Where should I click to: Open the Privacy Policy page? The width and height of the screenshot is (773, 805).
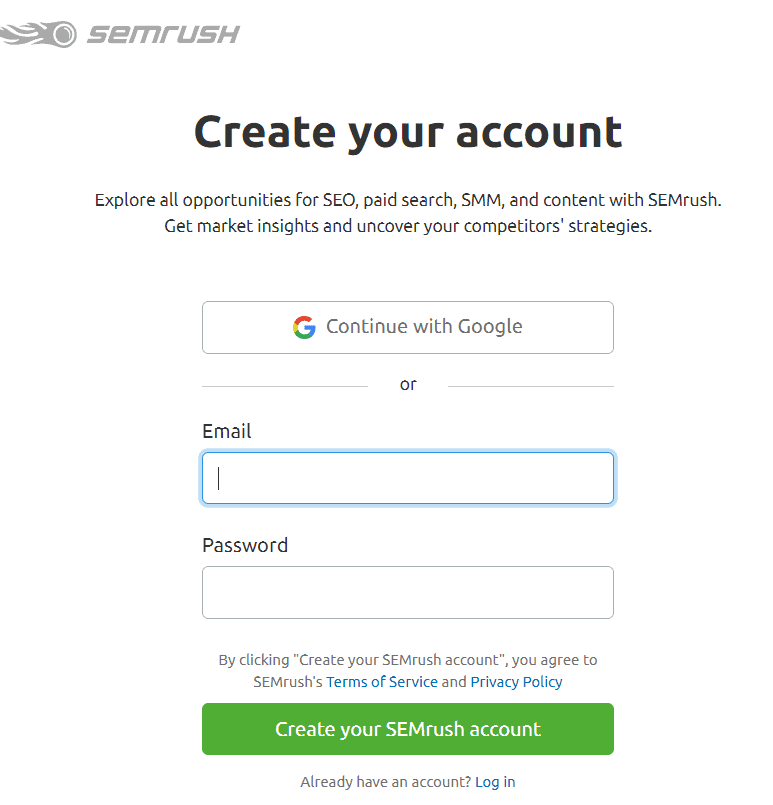point(516,681)
